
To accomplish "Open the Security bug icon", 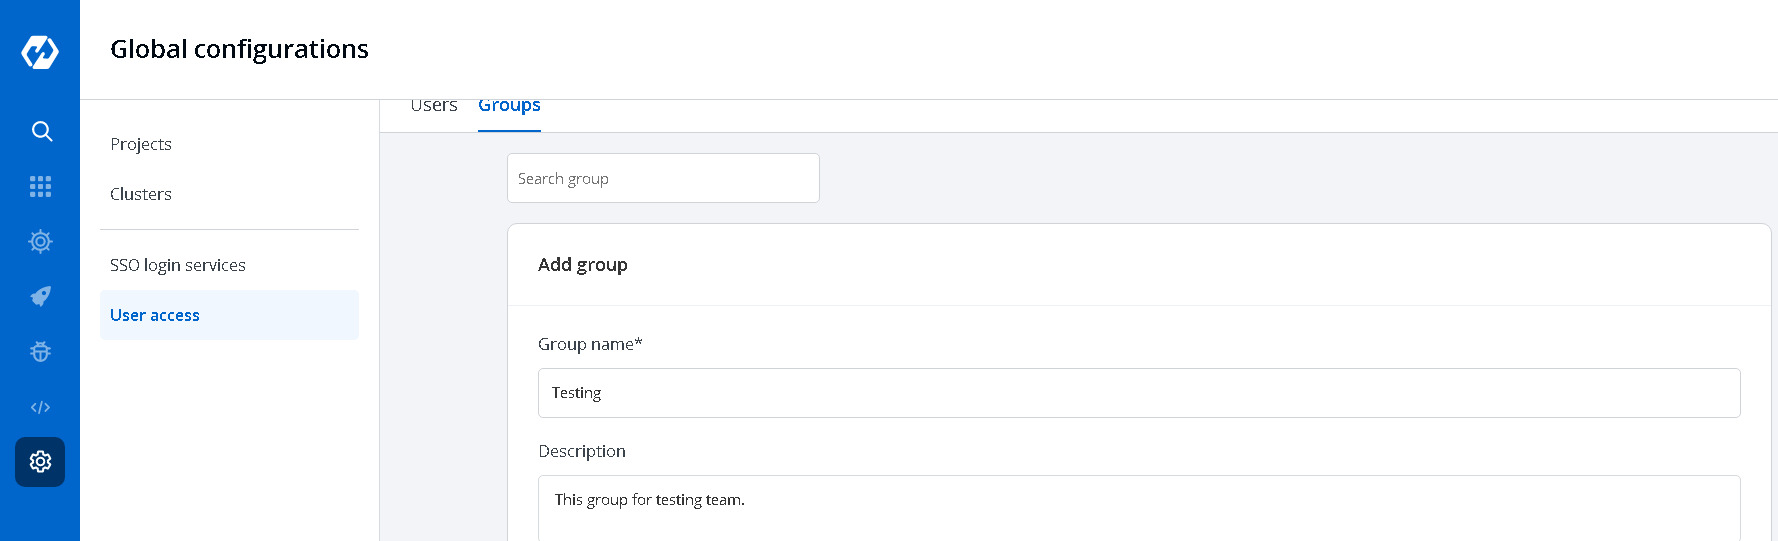I will (x=41, y=352).
